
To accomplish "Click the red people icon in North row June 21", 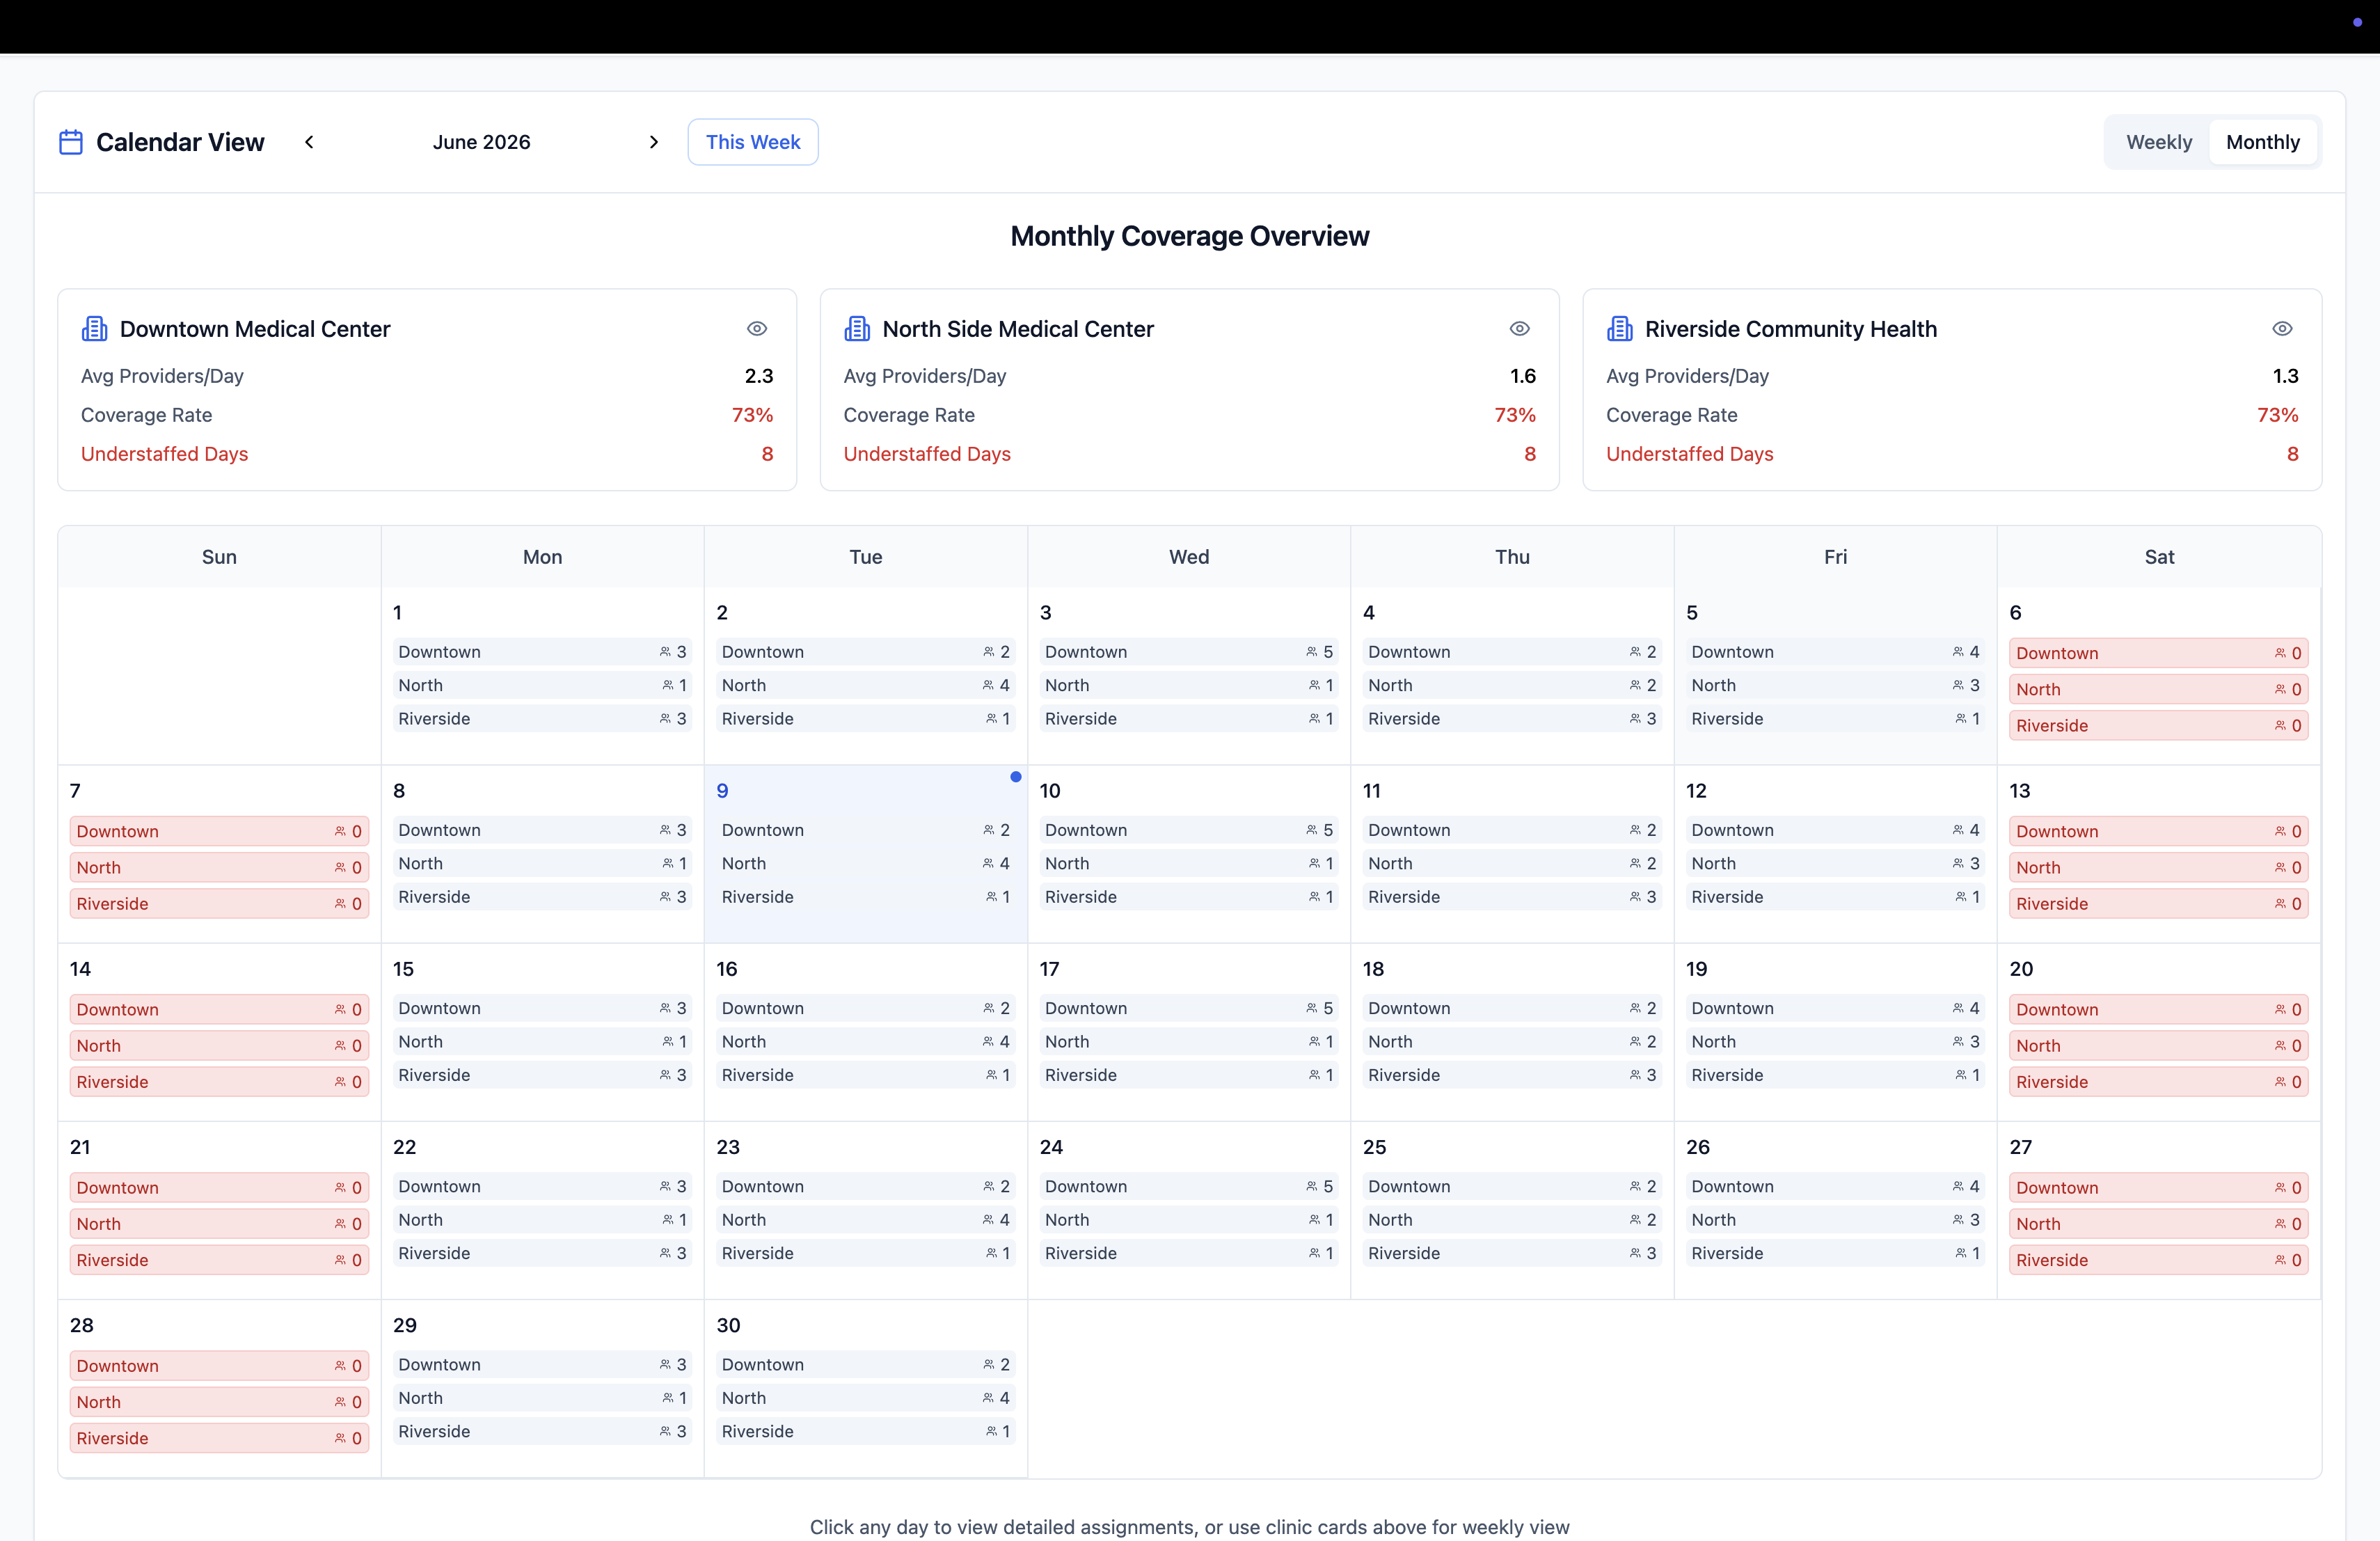I will 340,1224.
